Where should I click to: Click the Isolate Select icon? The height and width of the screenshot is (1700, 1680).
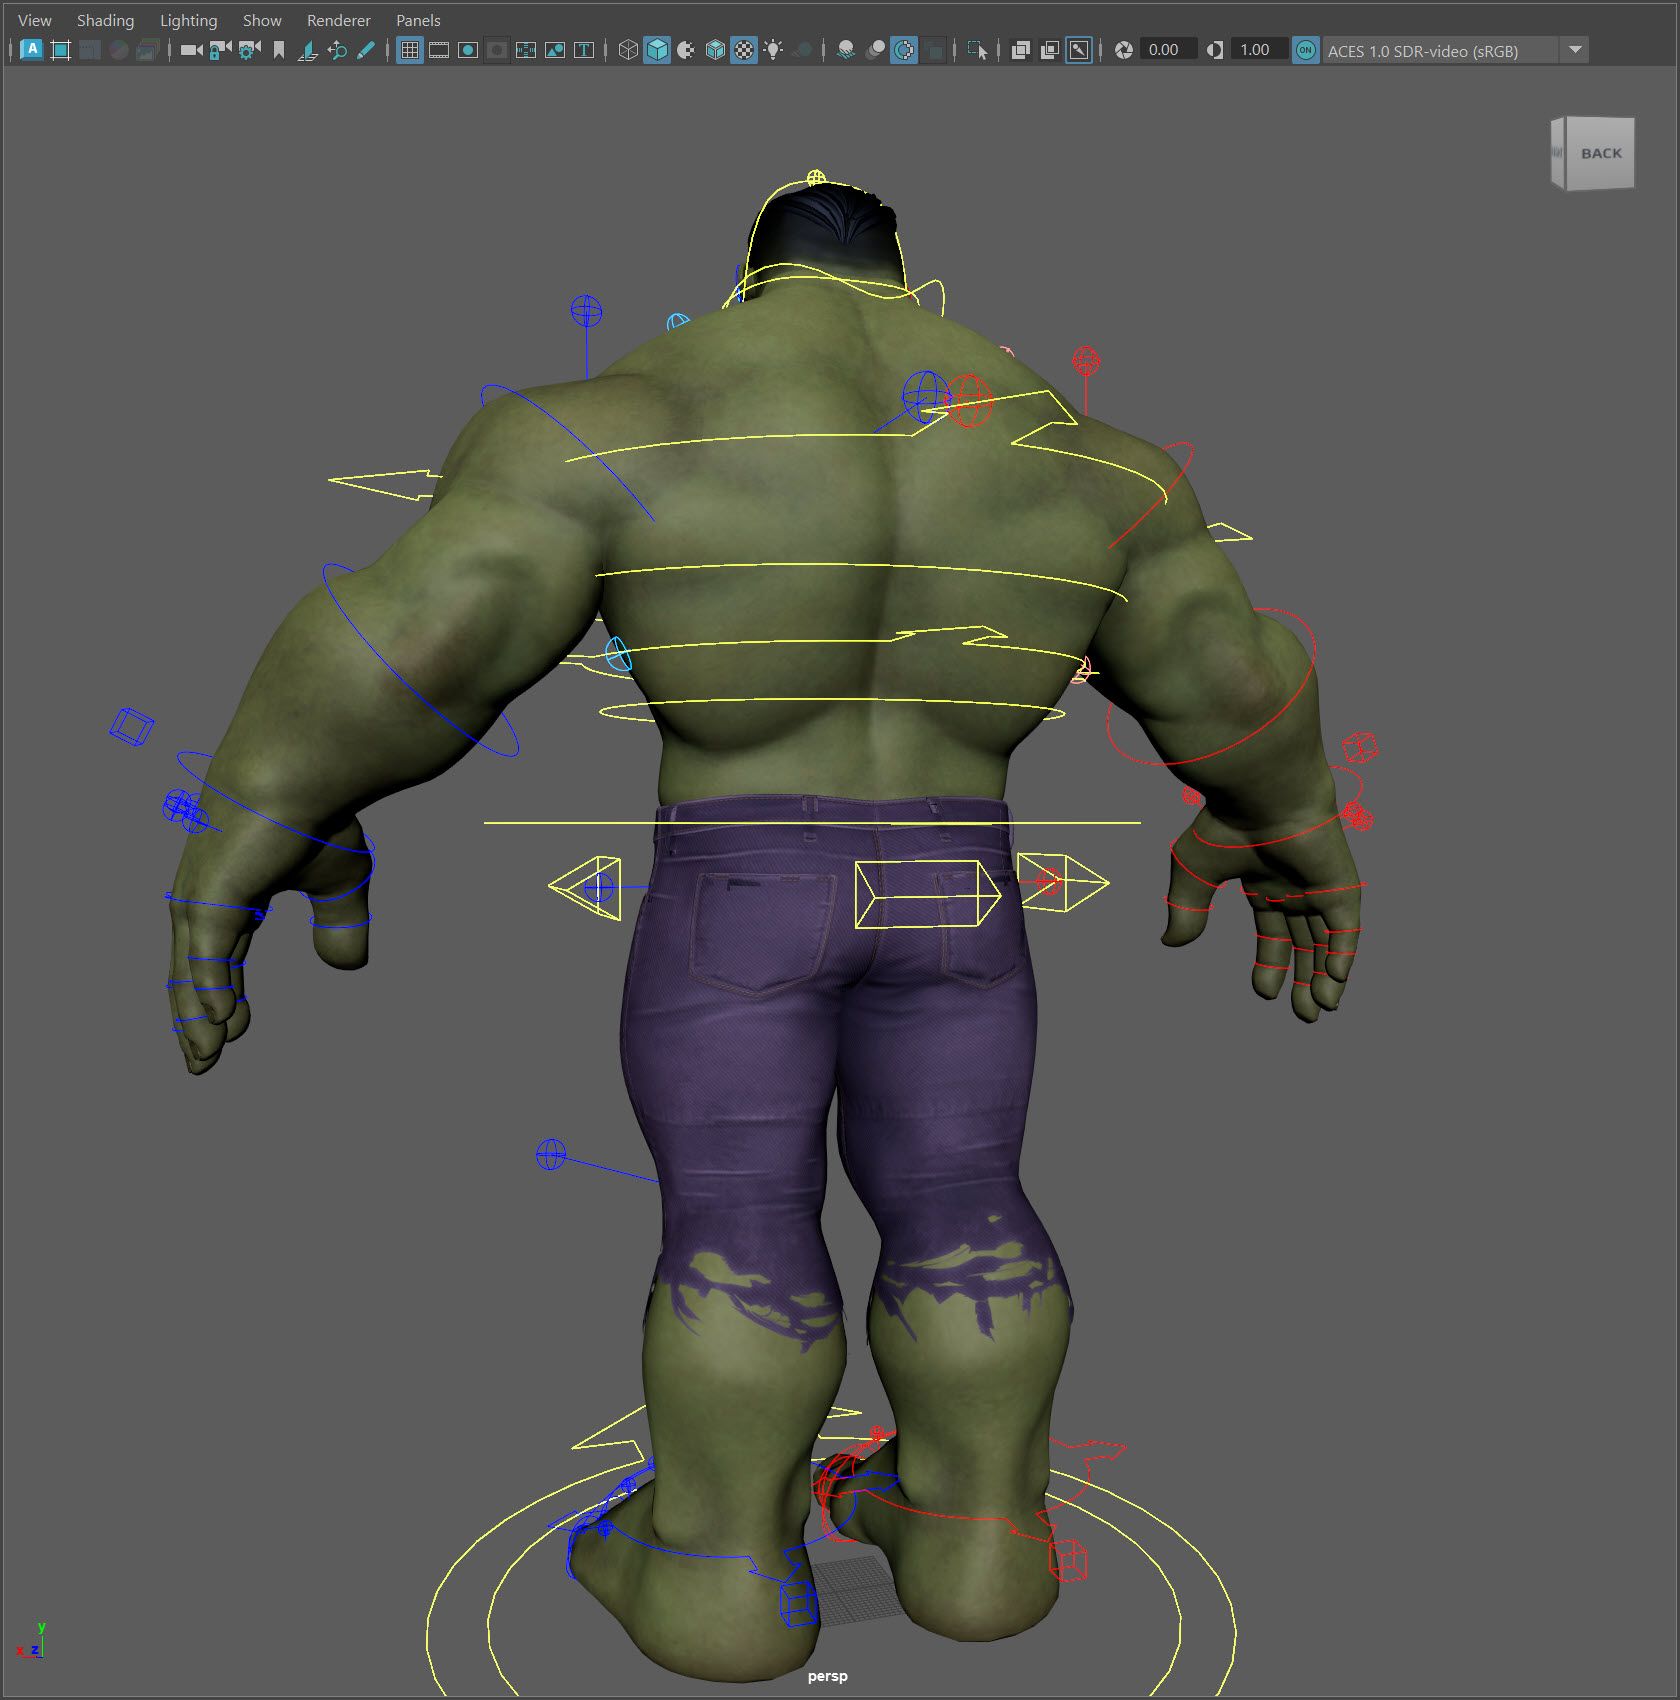click(x=977, y=50)
